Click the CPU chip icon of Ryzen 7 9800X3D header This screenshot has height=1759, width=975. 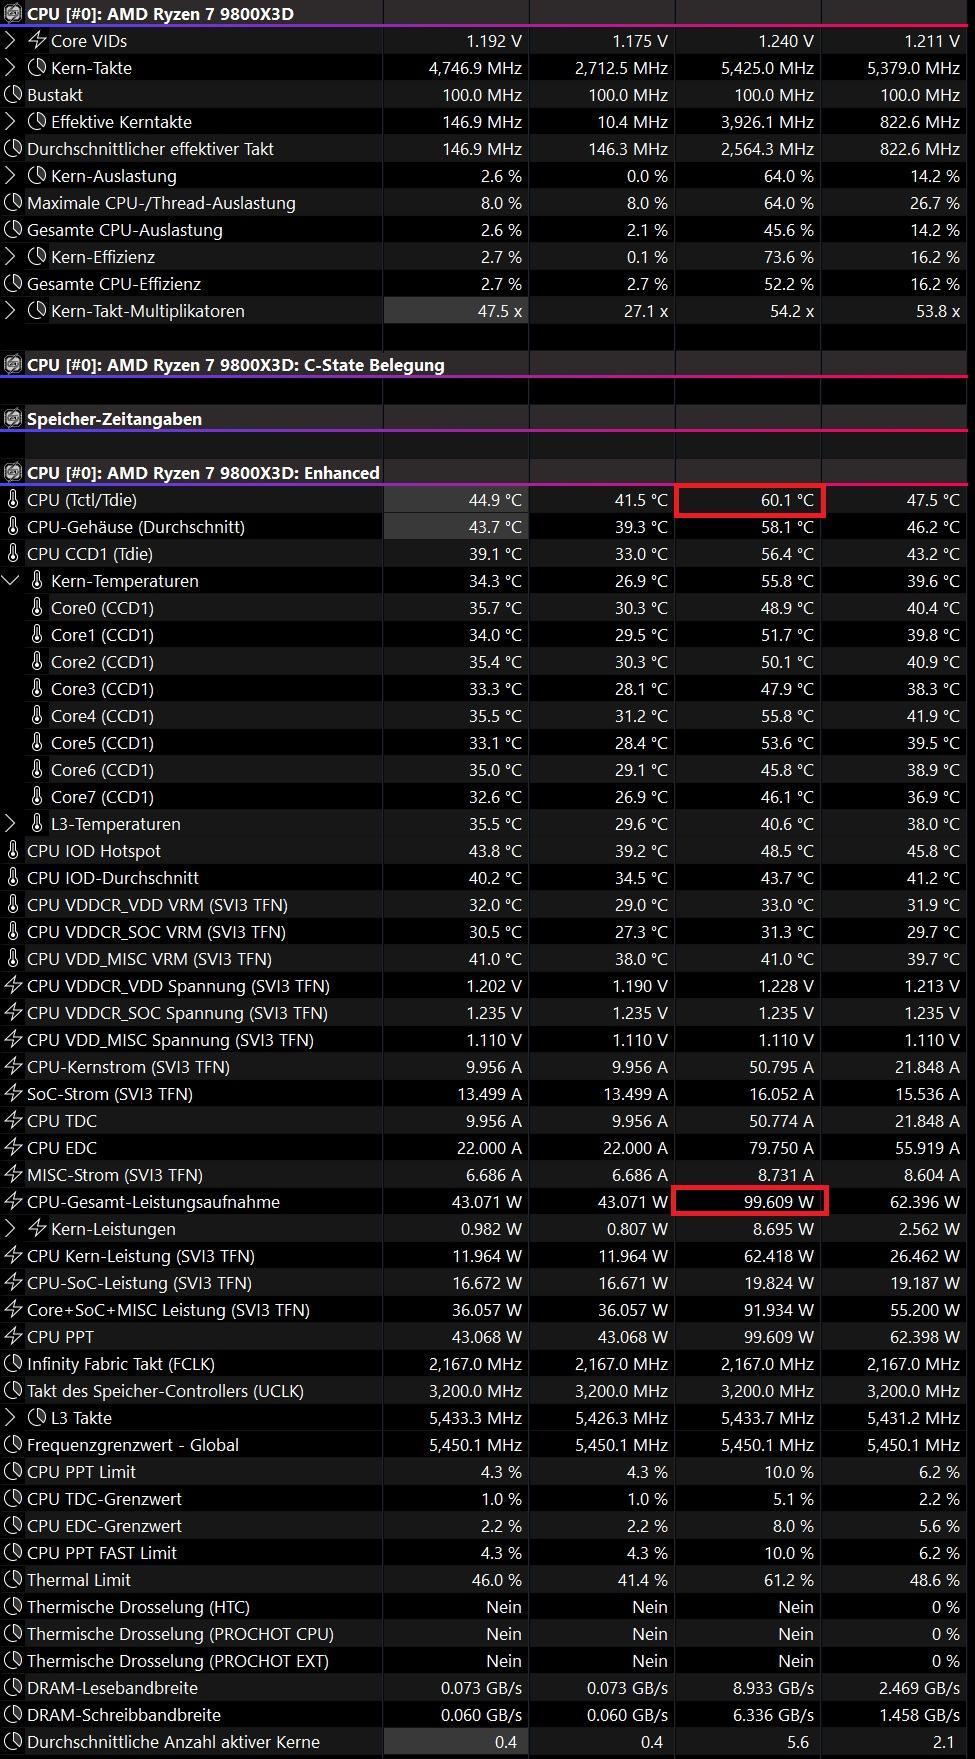pyautogui.click(x=13, y=14)
